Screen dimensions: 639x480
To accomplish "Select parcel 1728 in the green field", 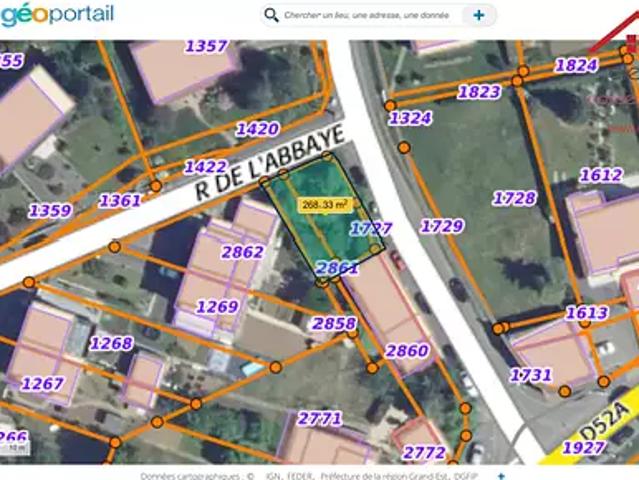I will point(515,198).
